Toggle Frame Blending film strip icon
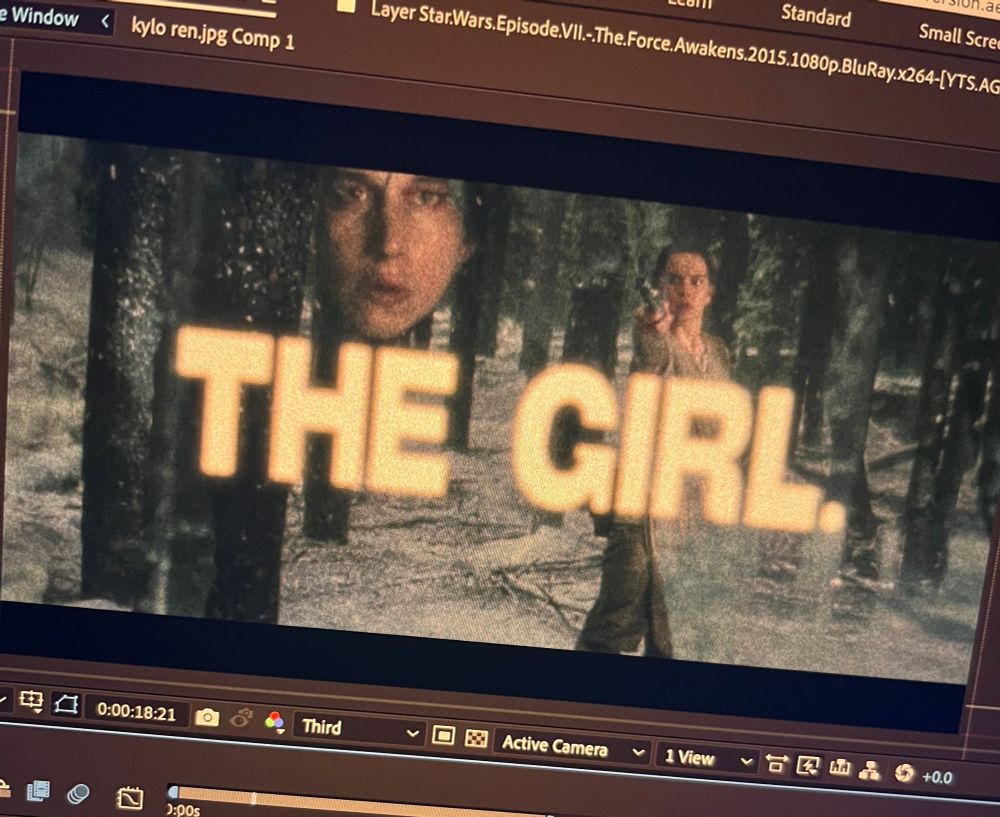Screen dimensions: 1000x817 (x=38, y=791)
